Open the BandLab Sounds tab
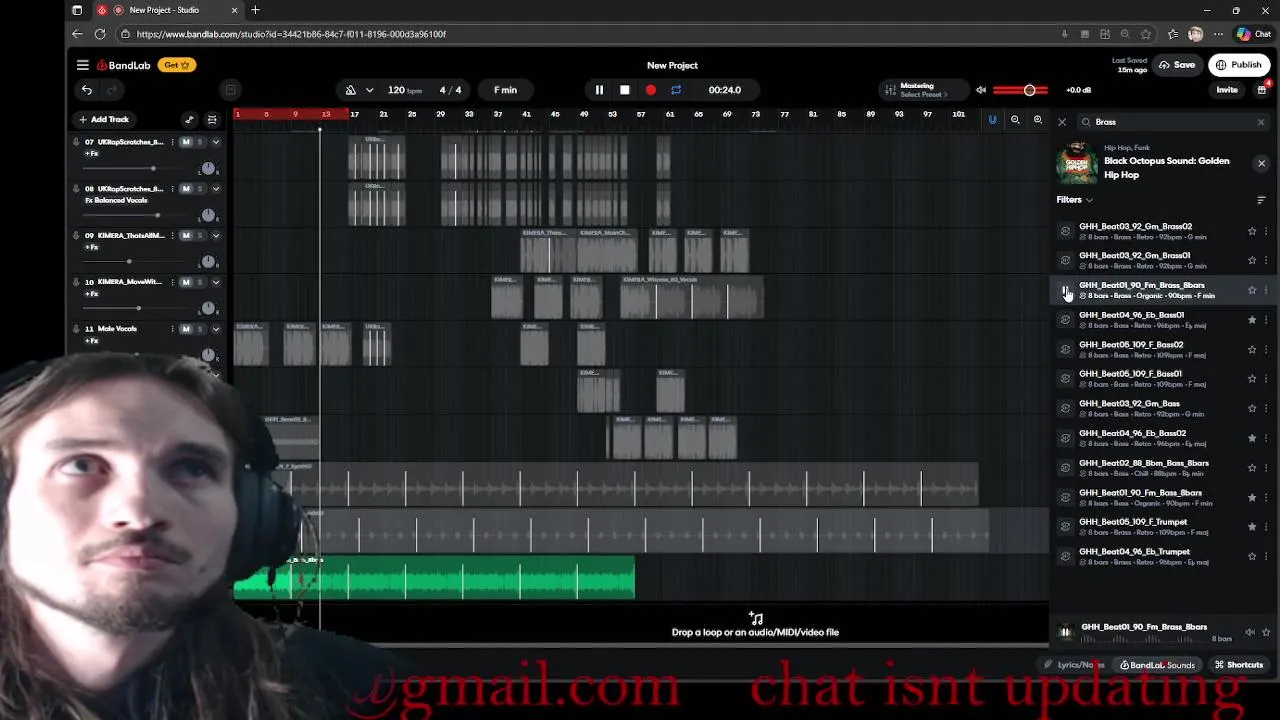This screenshot has width=1280, height=720. click(x=1157, y=665)
